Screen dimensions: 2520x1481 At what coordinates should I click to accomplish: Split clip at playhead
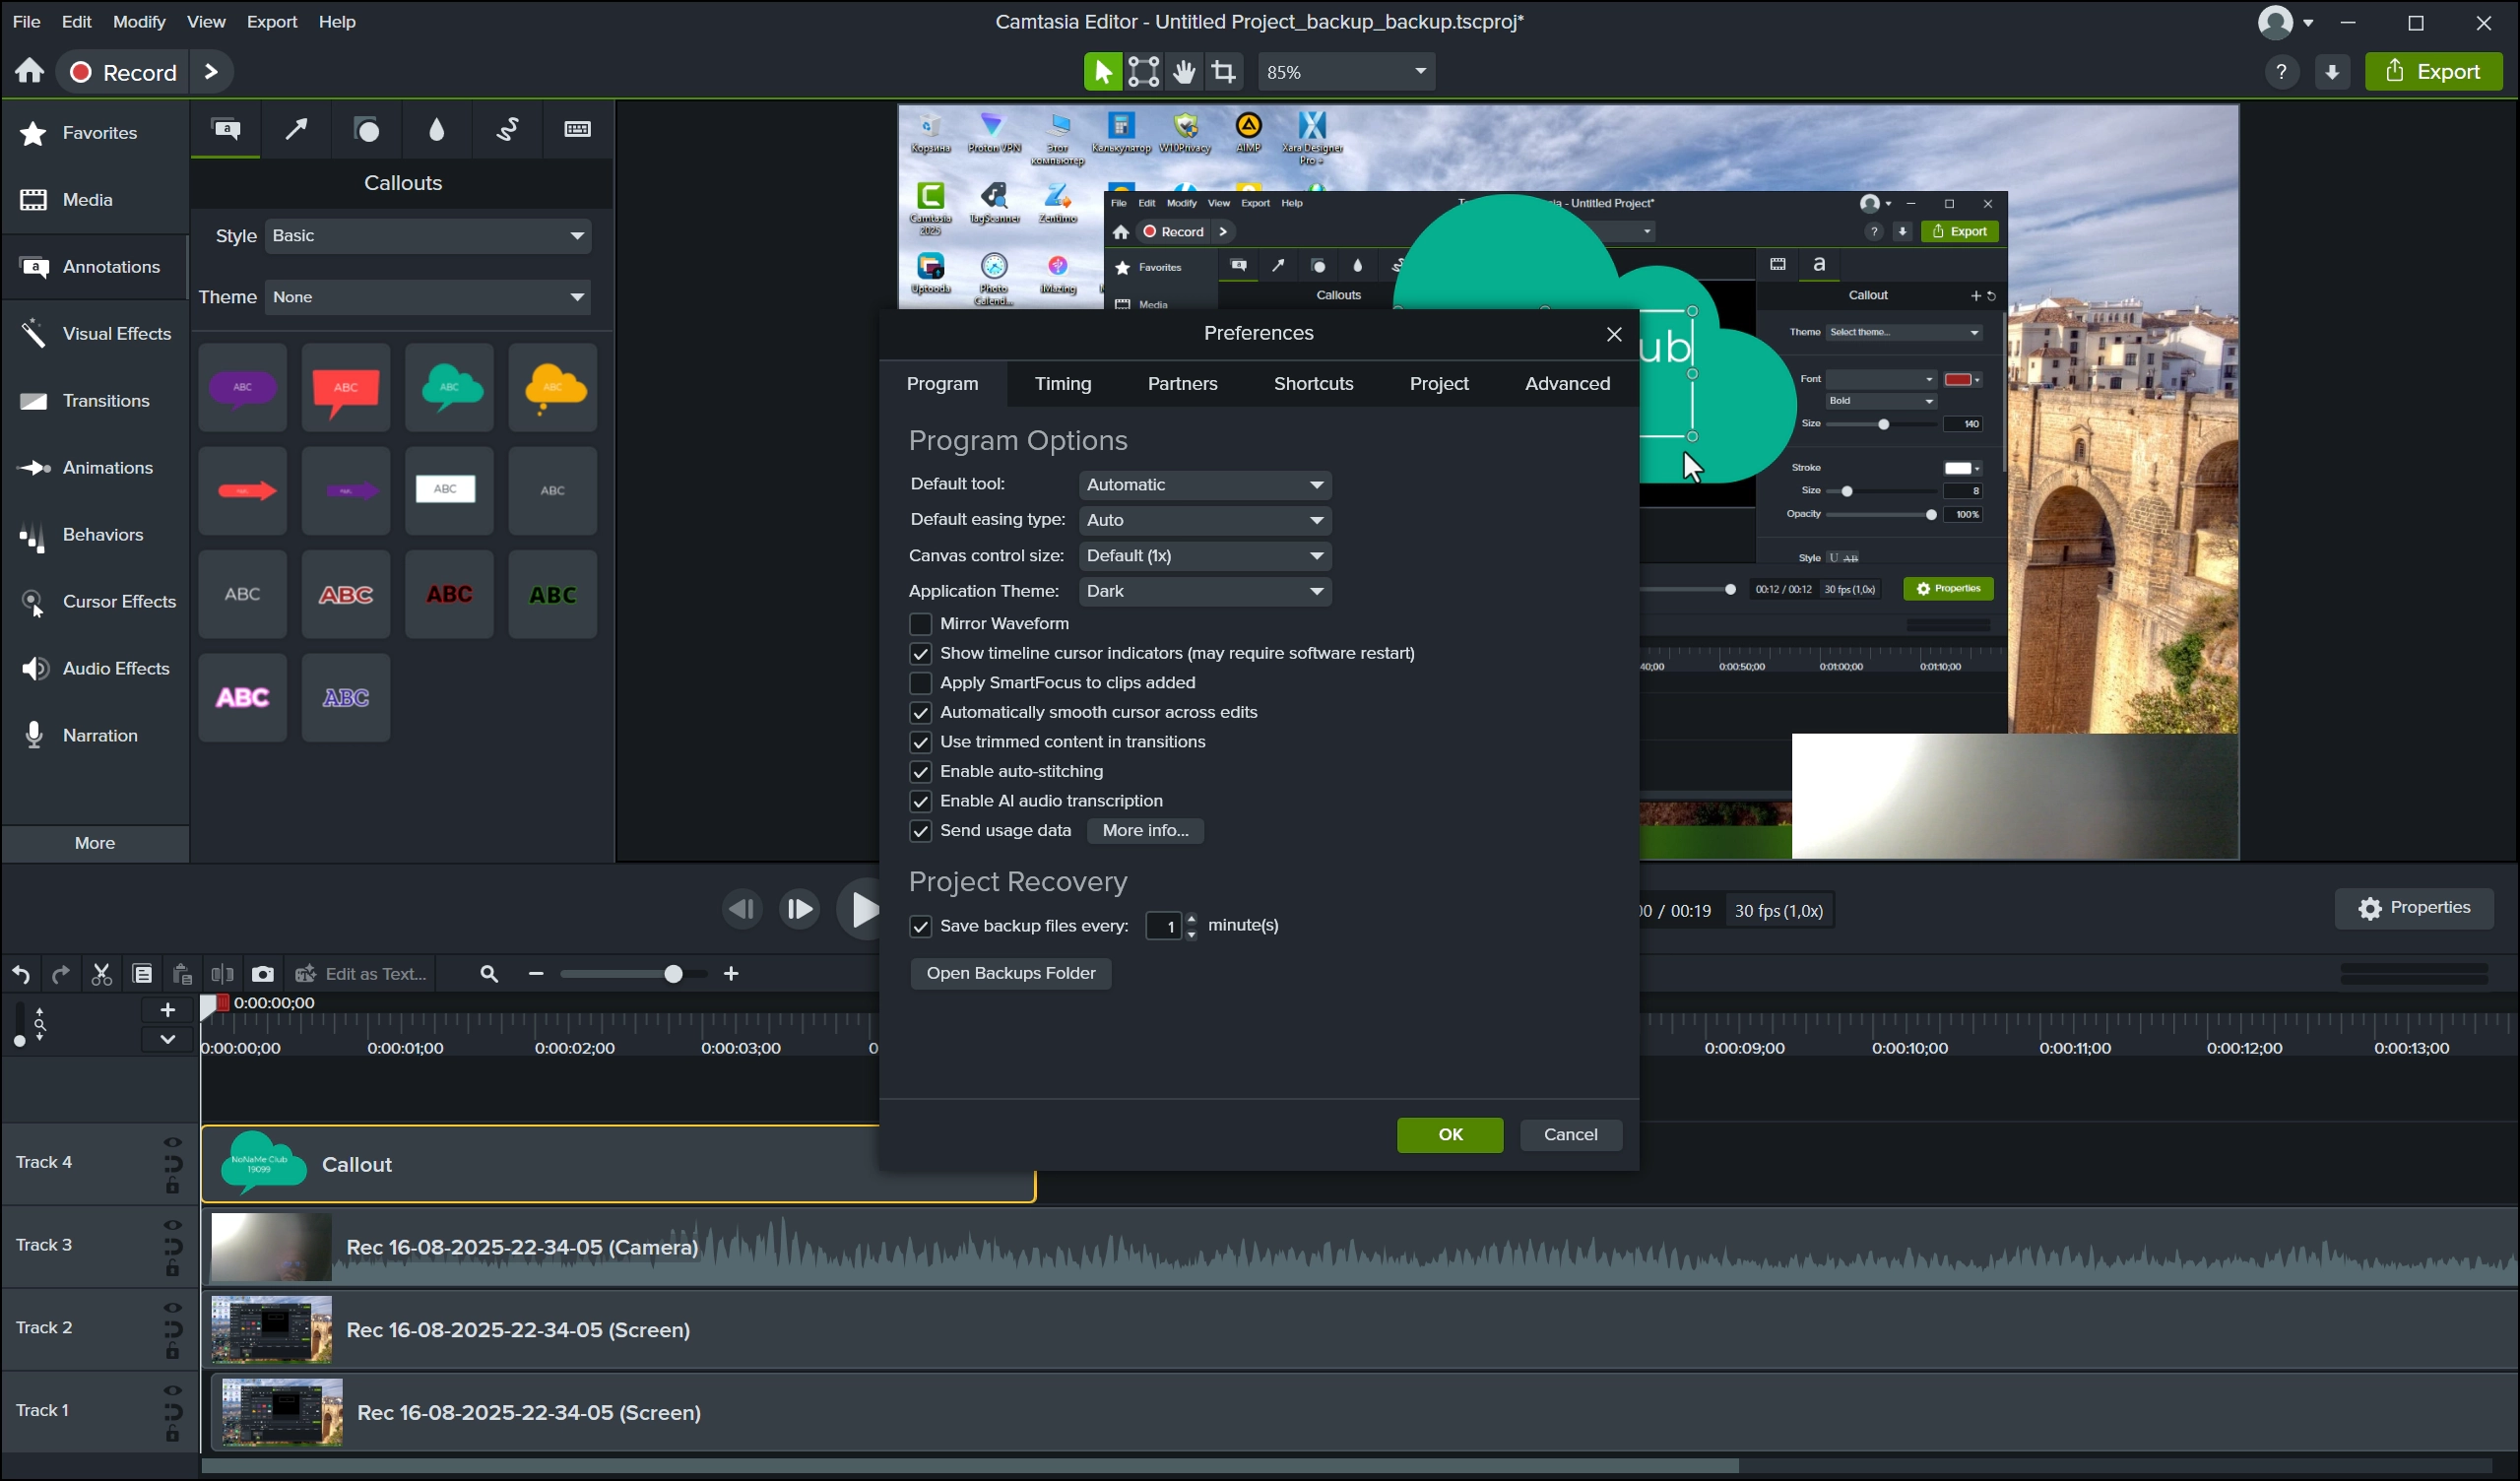(x=222, y=974)
